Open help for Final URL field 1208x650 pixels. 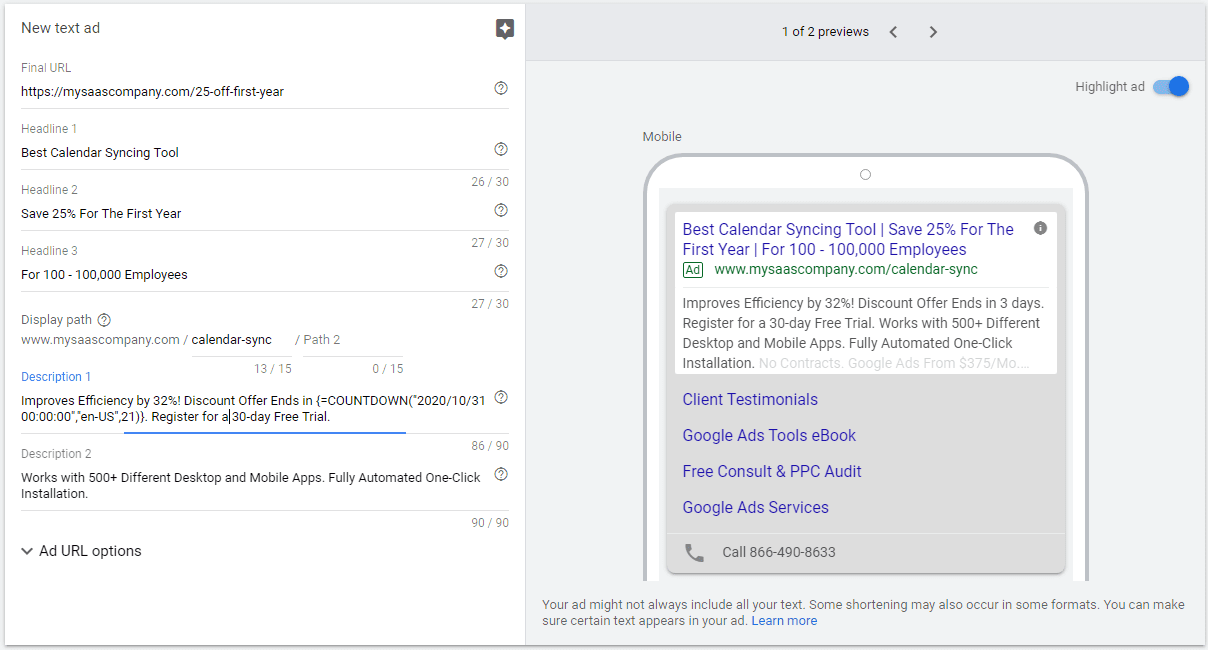pos(501,88)
